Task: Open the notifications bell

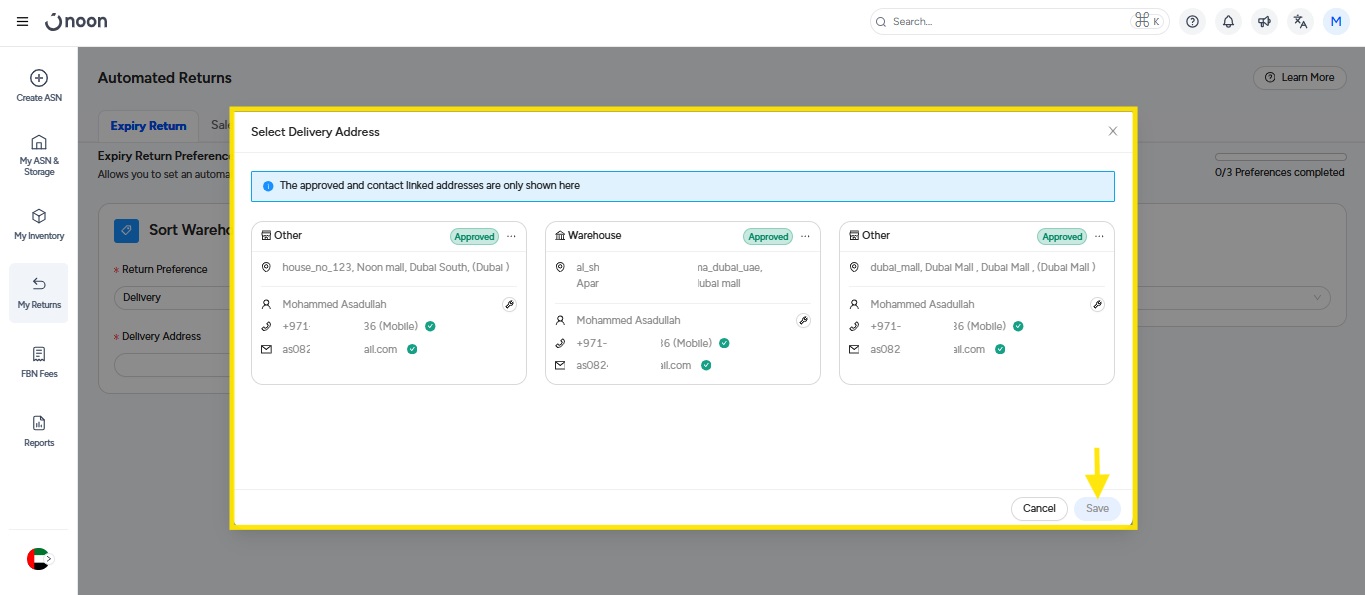Action: pyautogui.click(x=1228, y=21)
